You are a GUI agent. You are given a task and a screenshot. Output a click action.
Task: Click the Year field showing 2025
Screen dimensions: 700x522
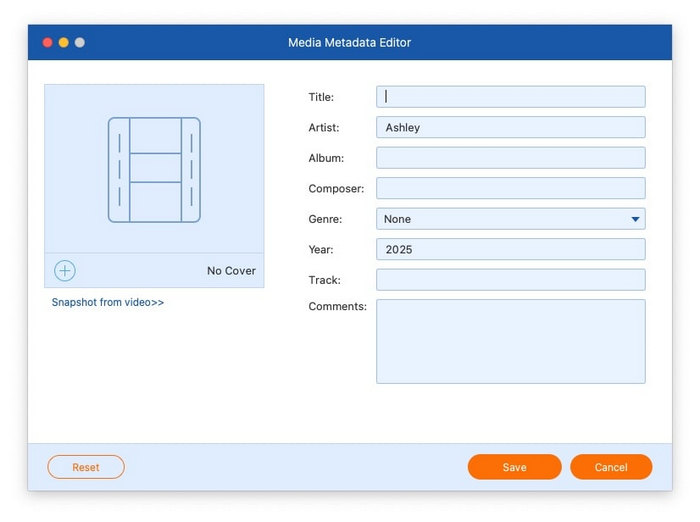coord(510,249)
